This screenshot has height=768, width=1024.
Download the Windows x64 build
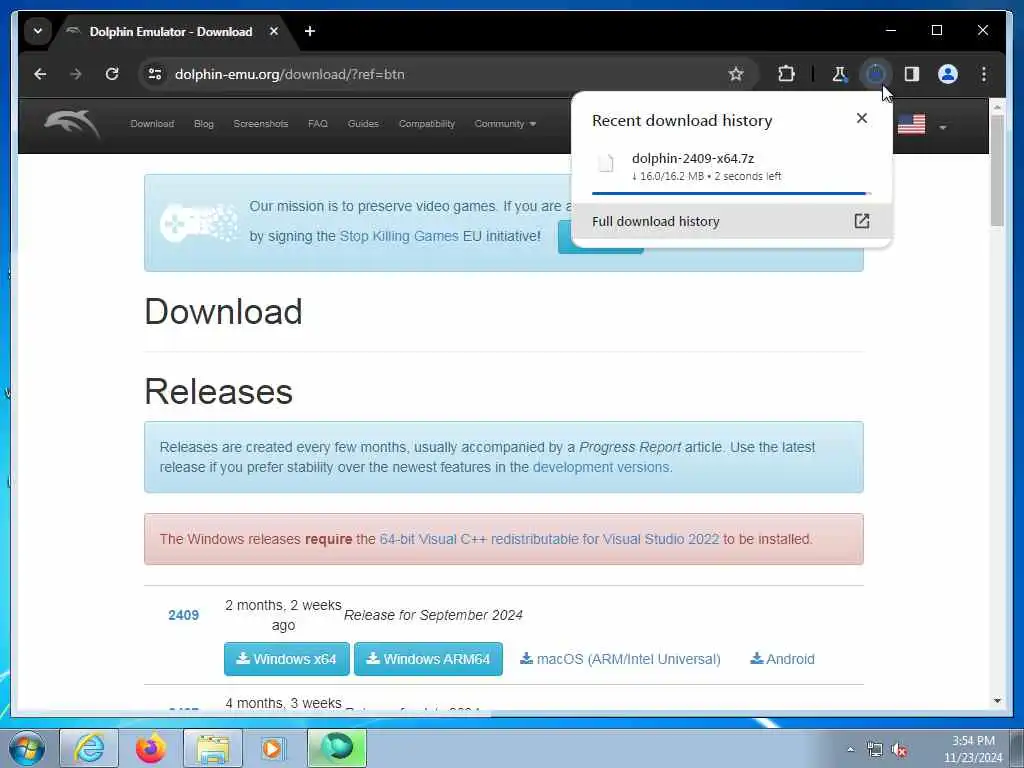point(287,659)
